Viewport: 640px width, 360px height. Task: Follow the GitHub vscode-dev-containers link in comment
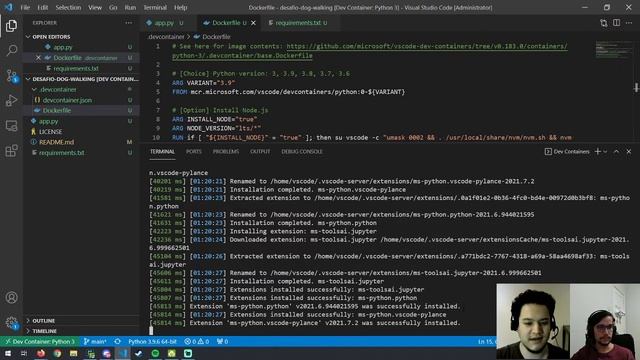point(427,46)
